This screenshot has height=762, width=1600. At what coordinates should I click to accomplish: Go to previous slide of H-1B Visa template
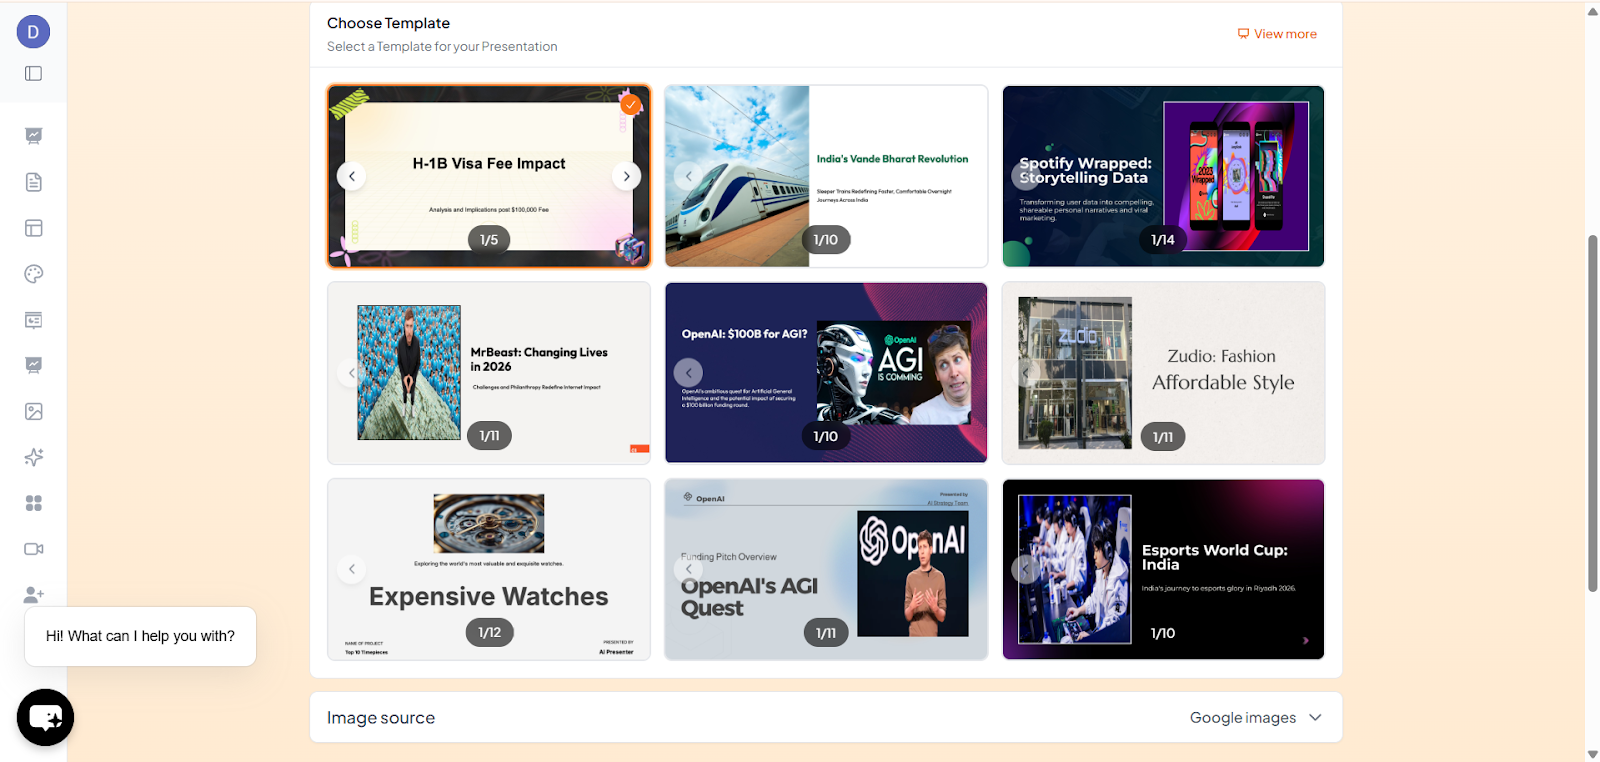point(351,176)
